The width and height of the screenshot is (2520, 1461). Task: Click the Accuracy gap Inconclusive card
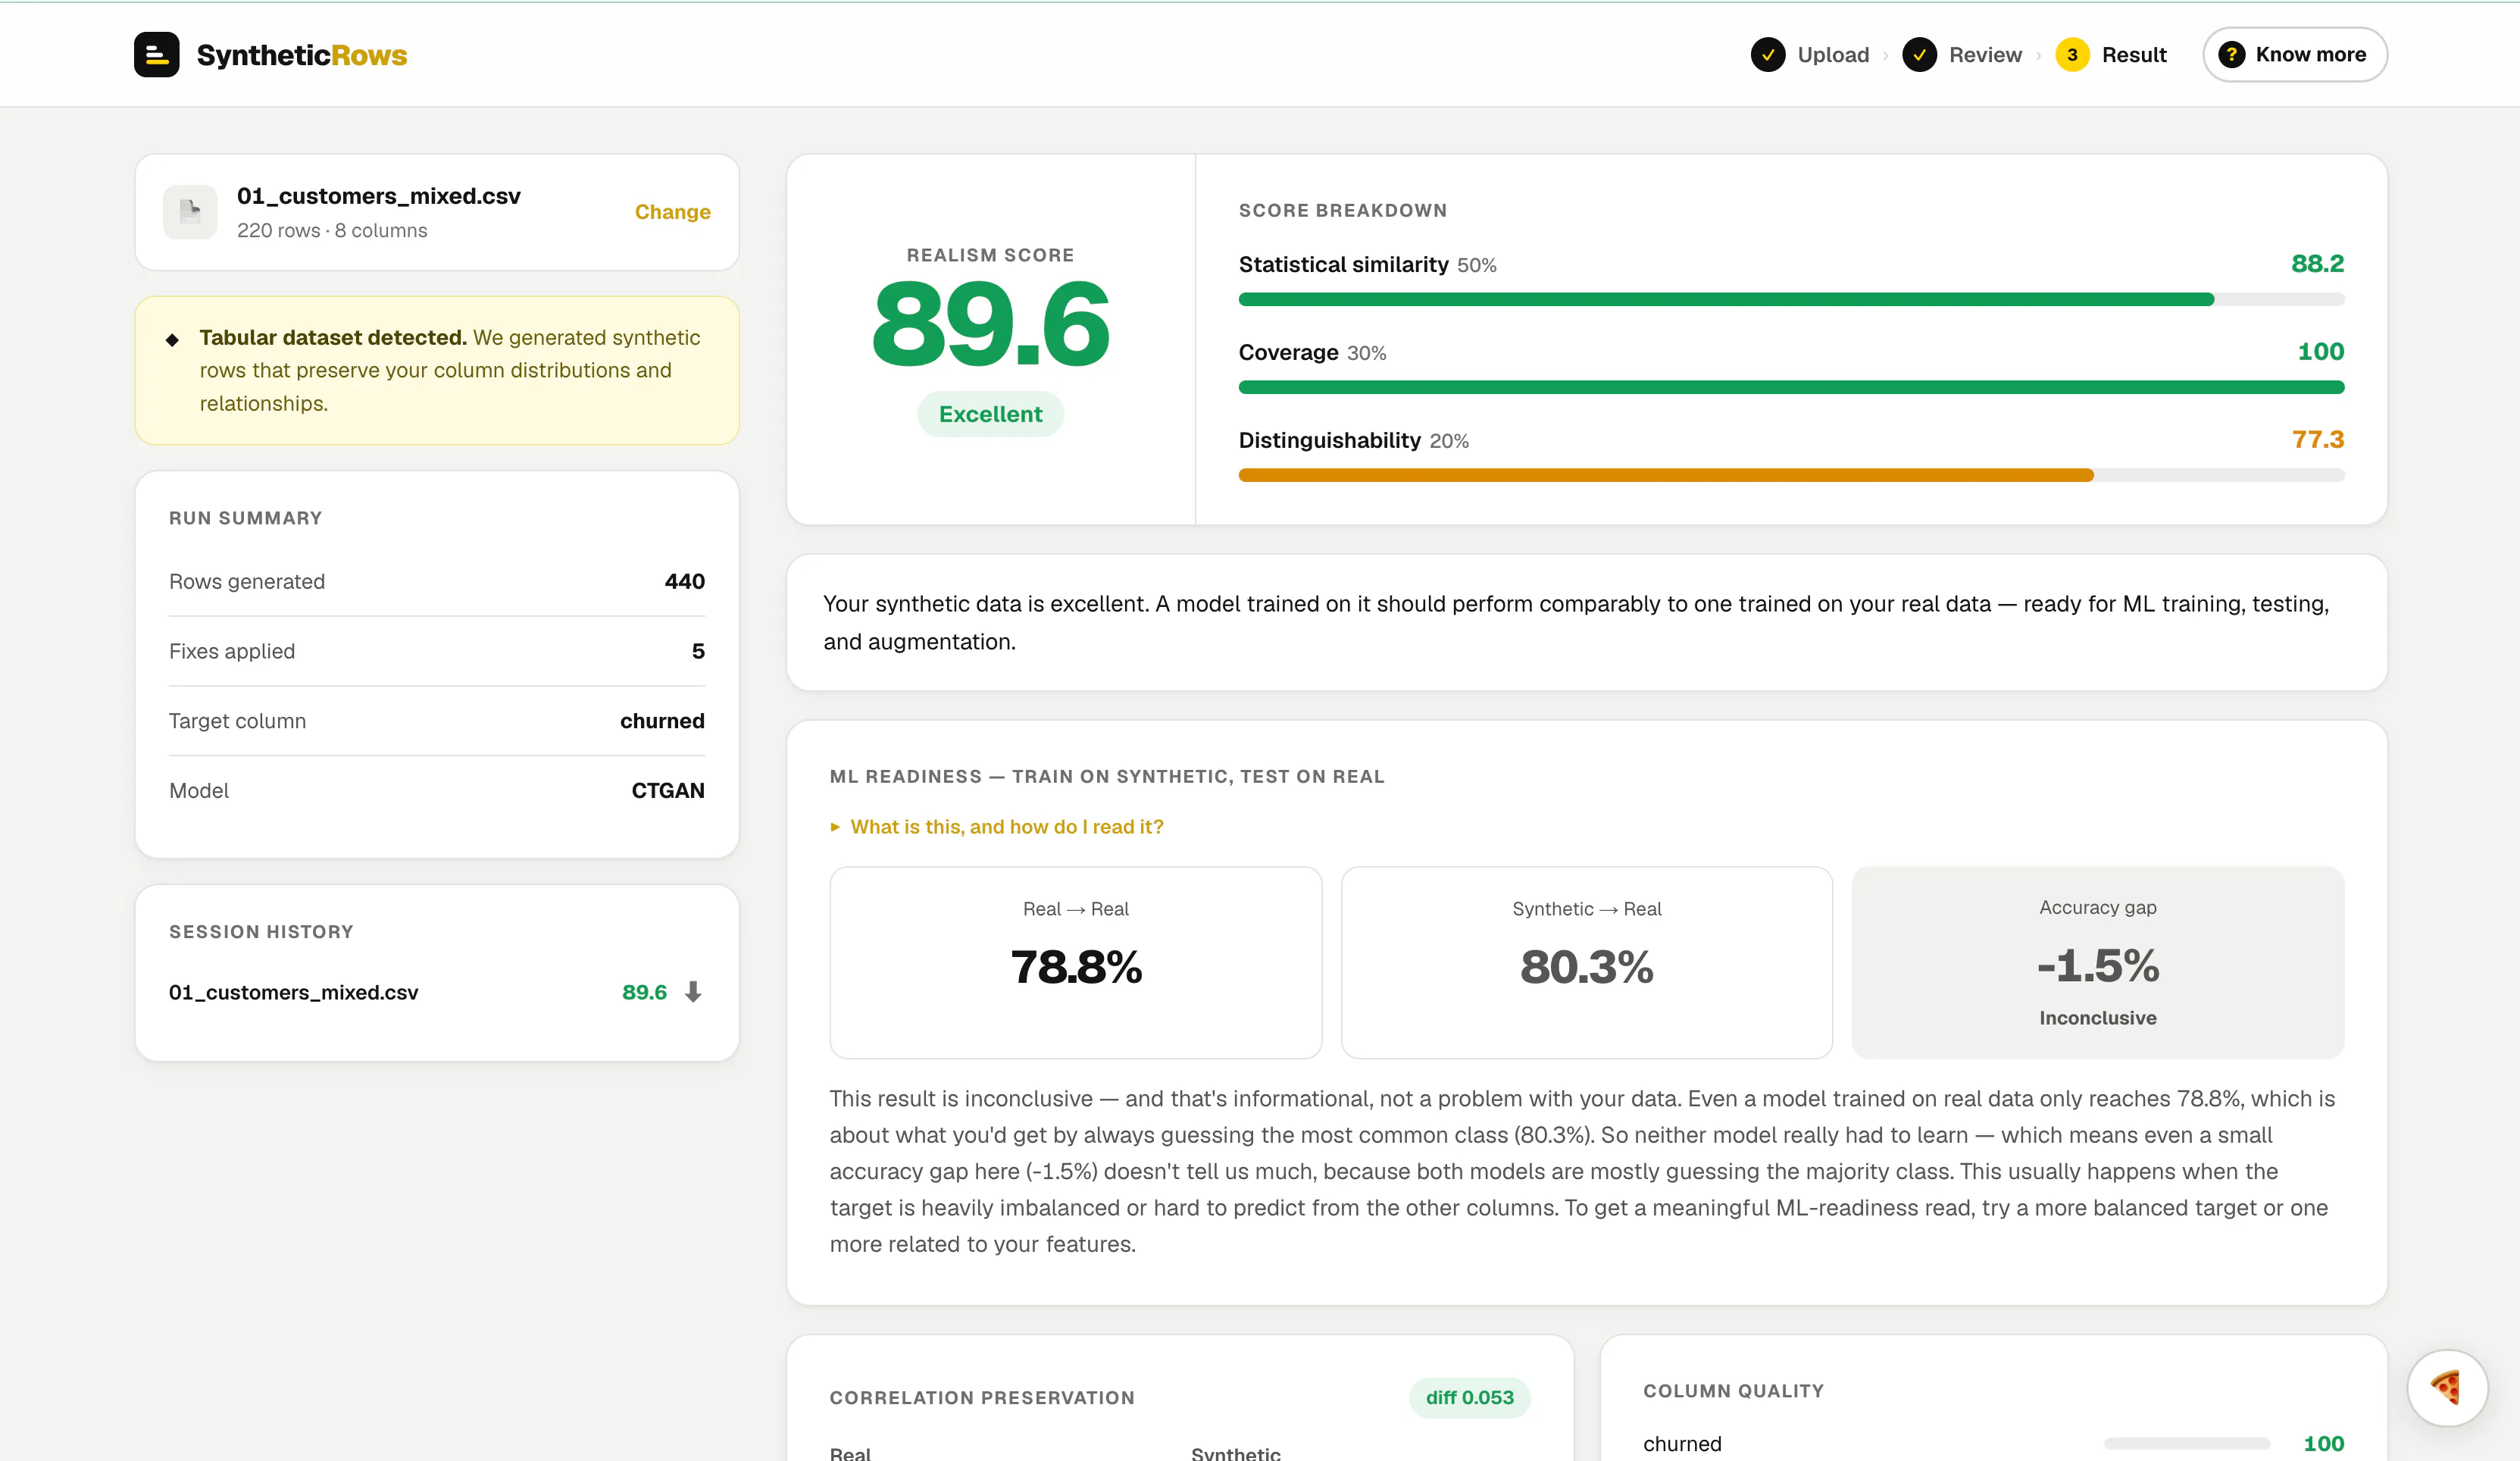click(x=2098, y=962)
